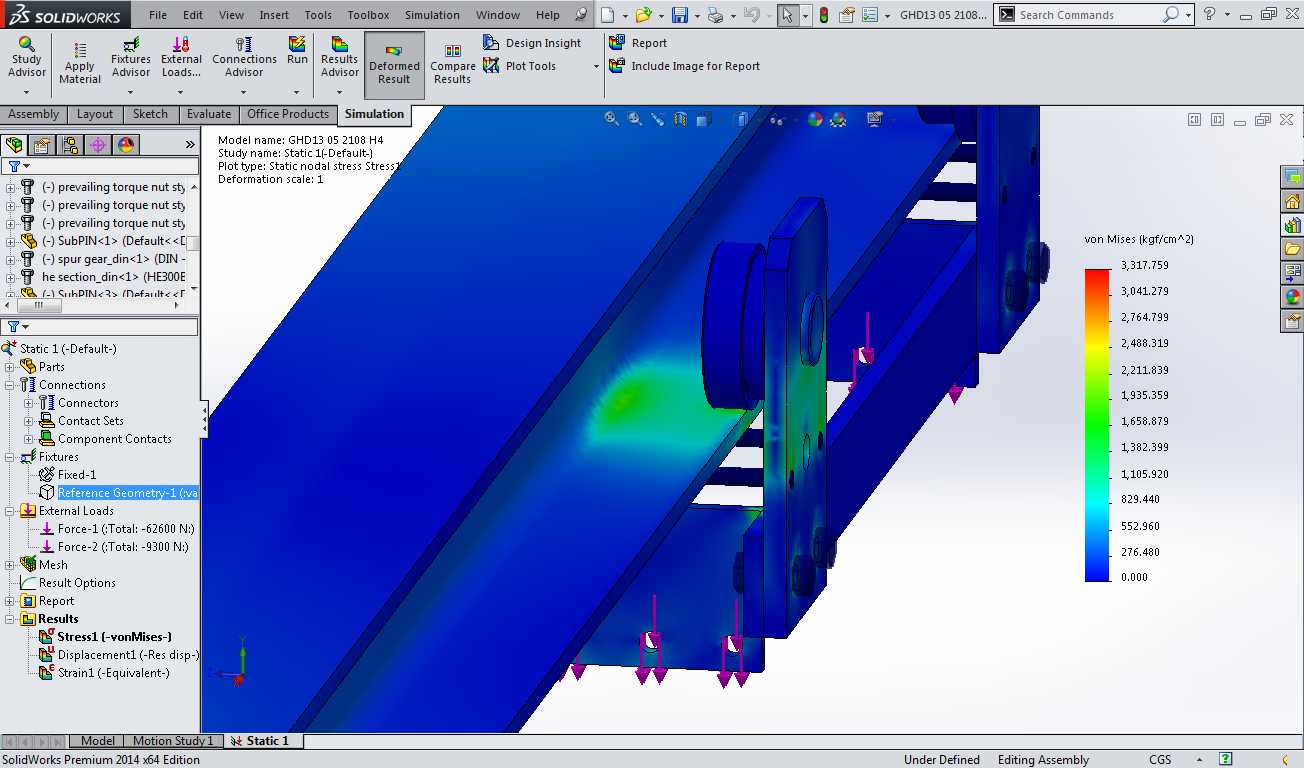This screenshot has height=768, width=1304.
Task: Collapse the Results folder
Action: point(11,619)
